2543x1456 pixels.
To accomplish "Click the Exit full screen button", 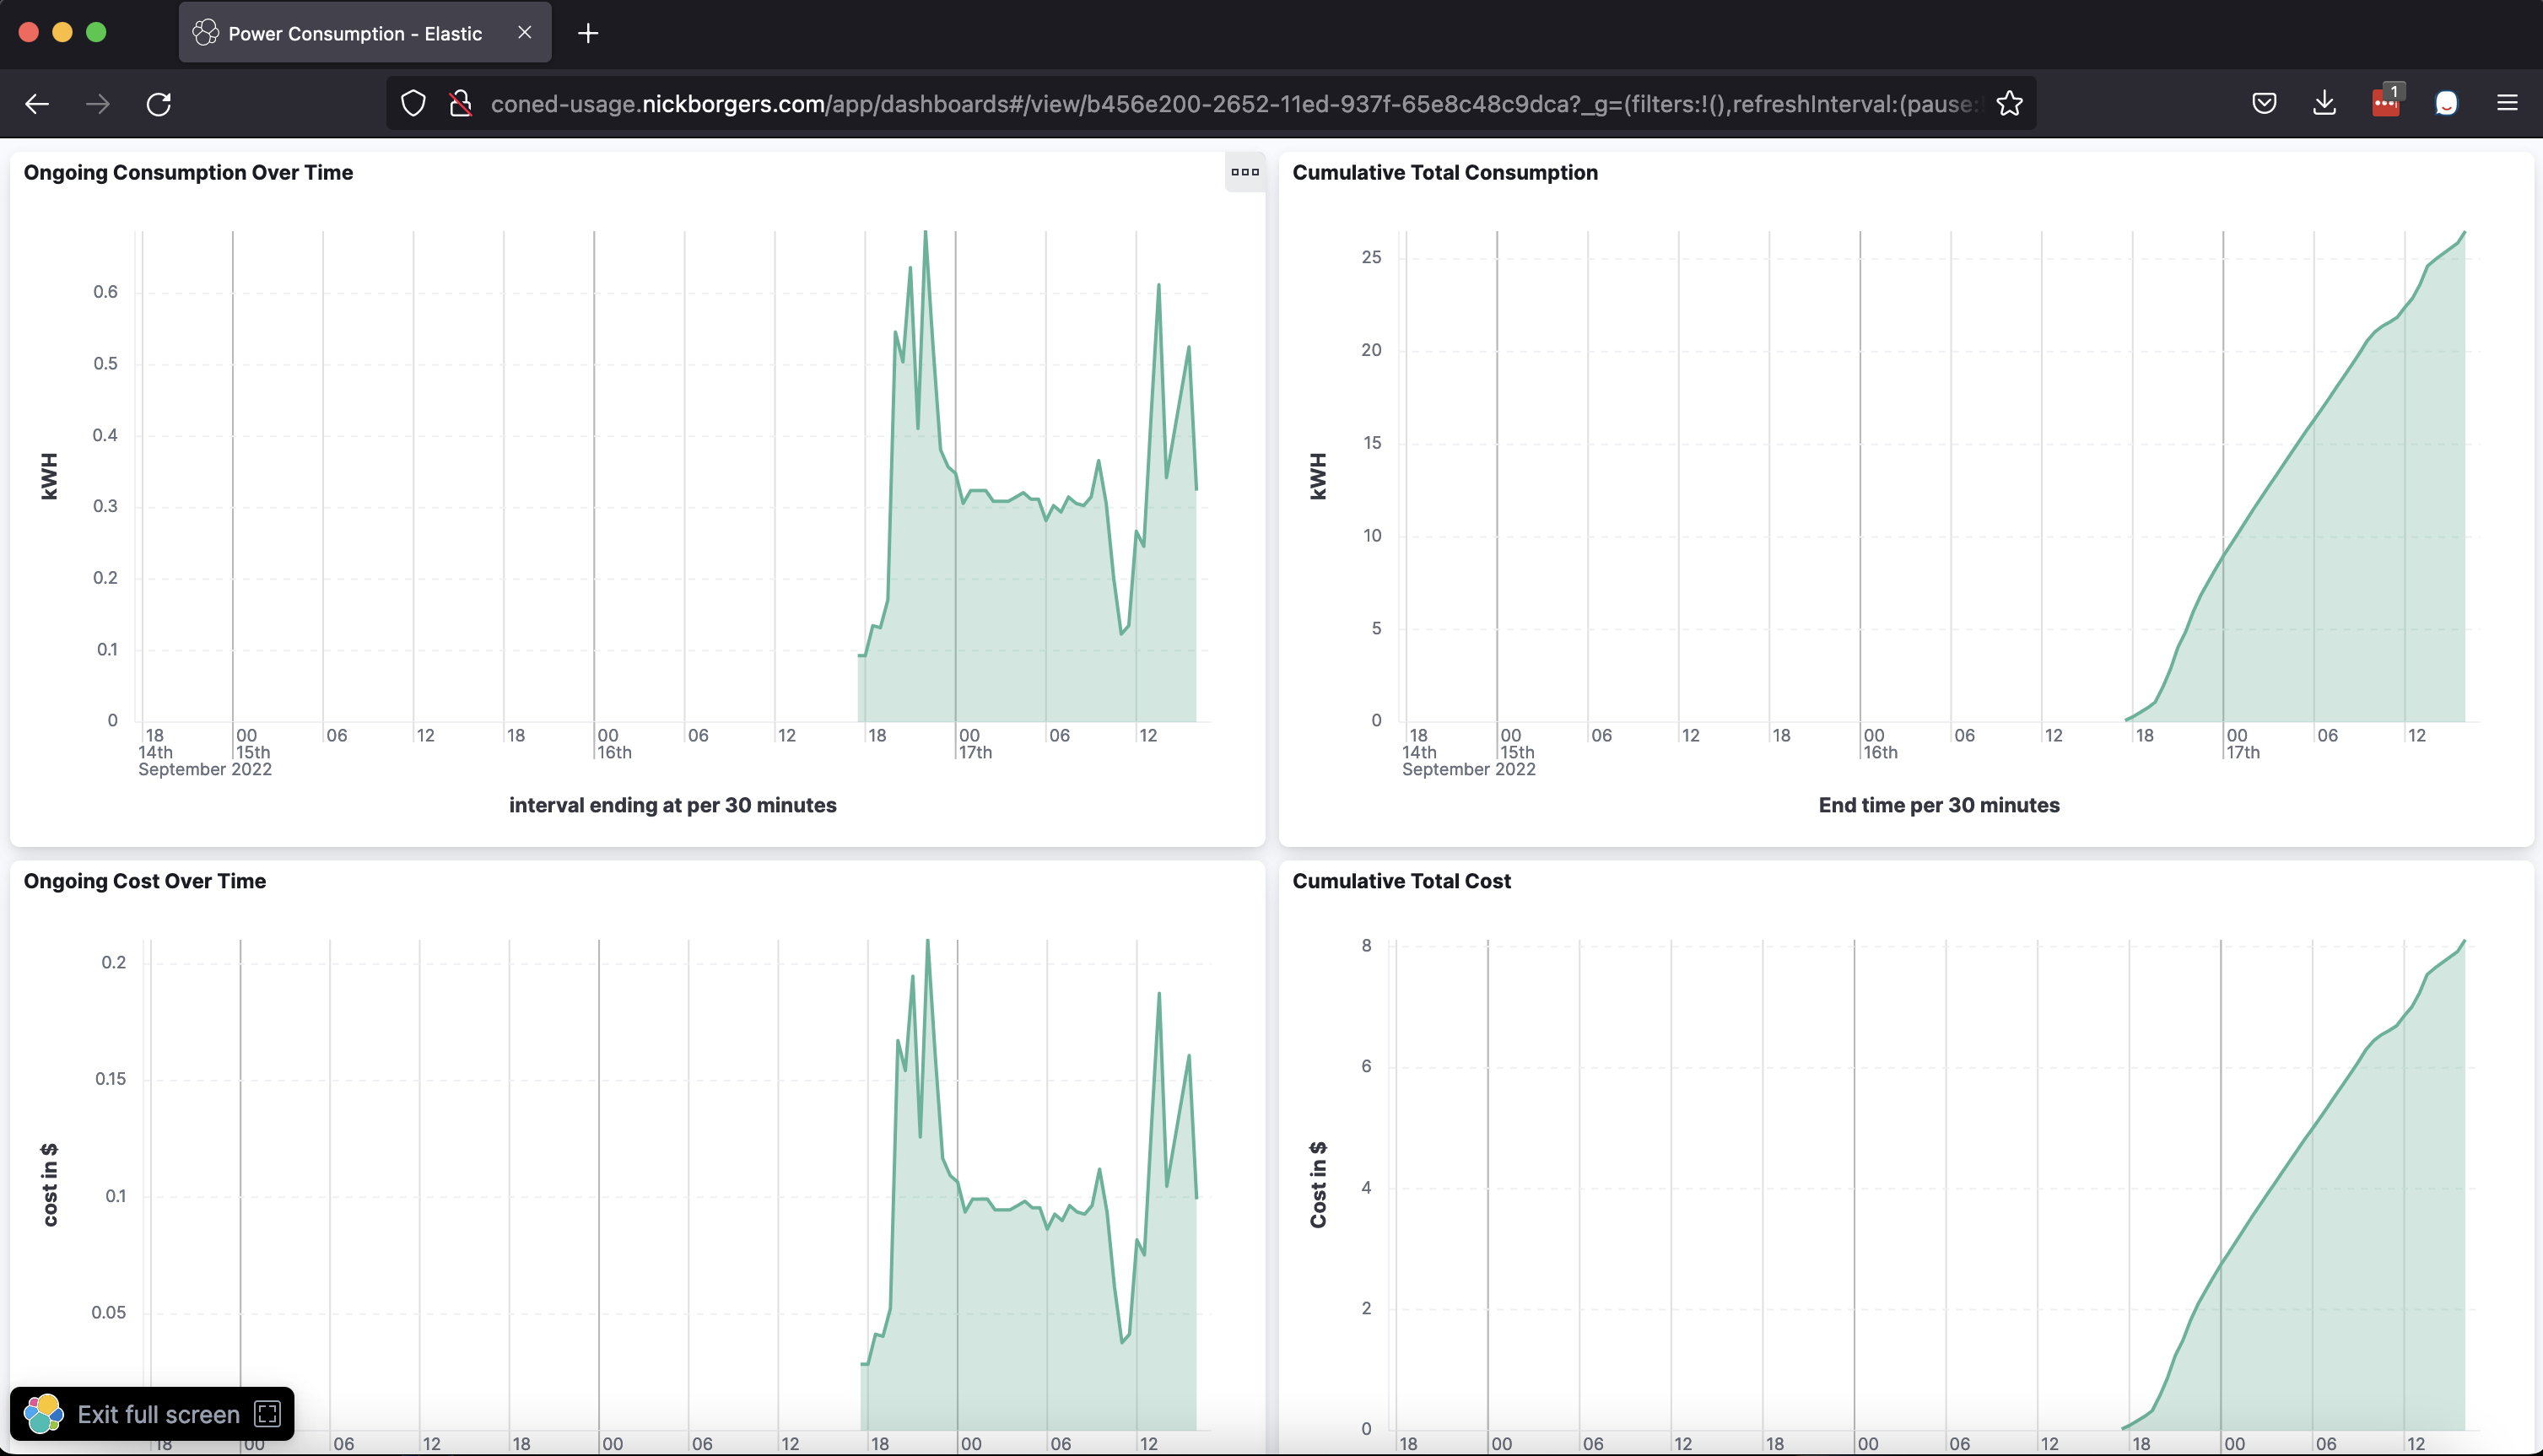I will point(160,1414).
